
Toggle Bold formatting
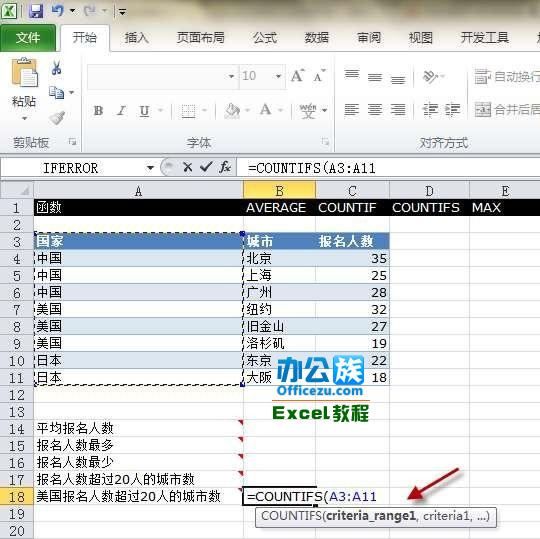[98, 111]
